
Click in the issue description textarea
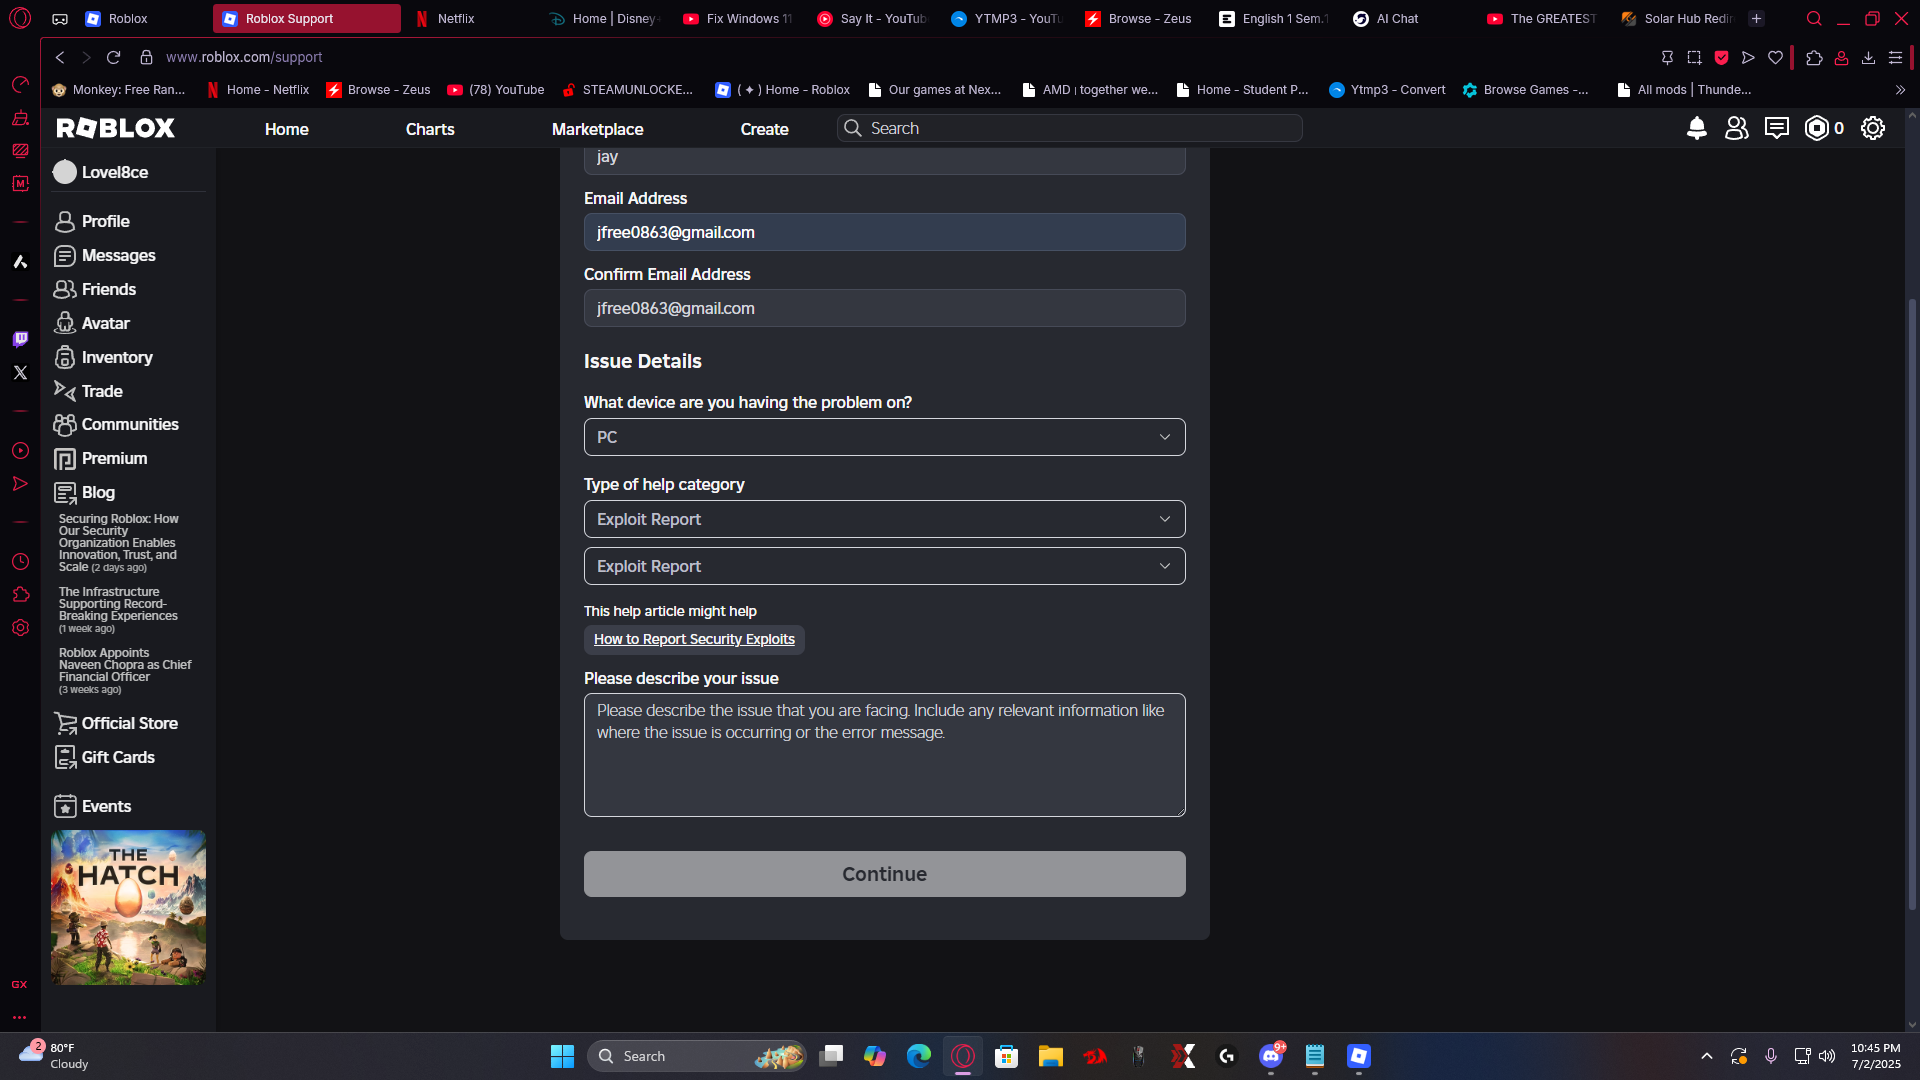(885, 755)
